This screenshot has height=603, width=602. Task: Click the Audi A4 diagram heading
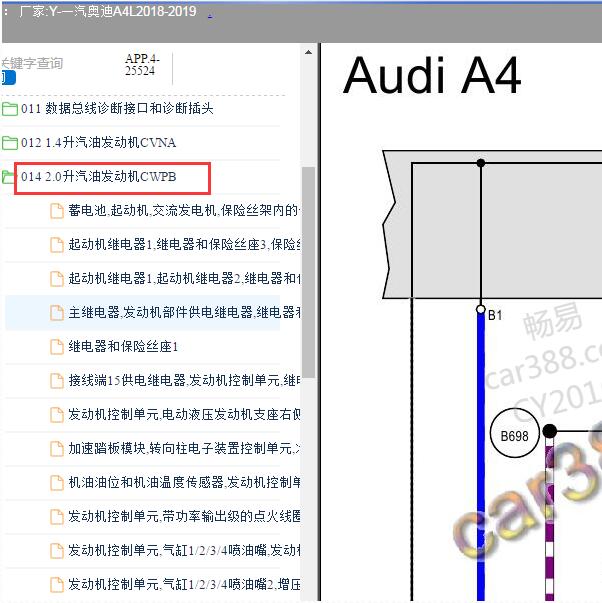point(432,75)
